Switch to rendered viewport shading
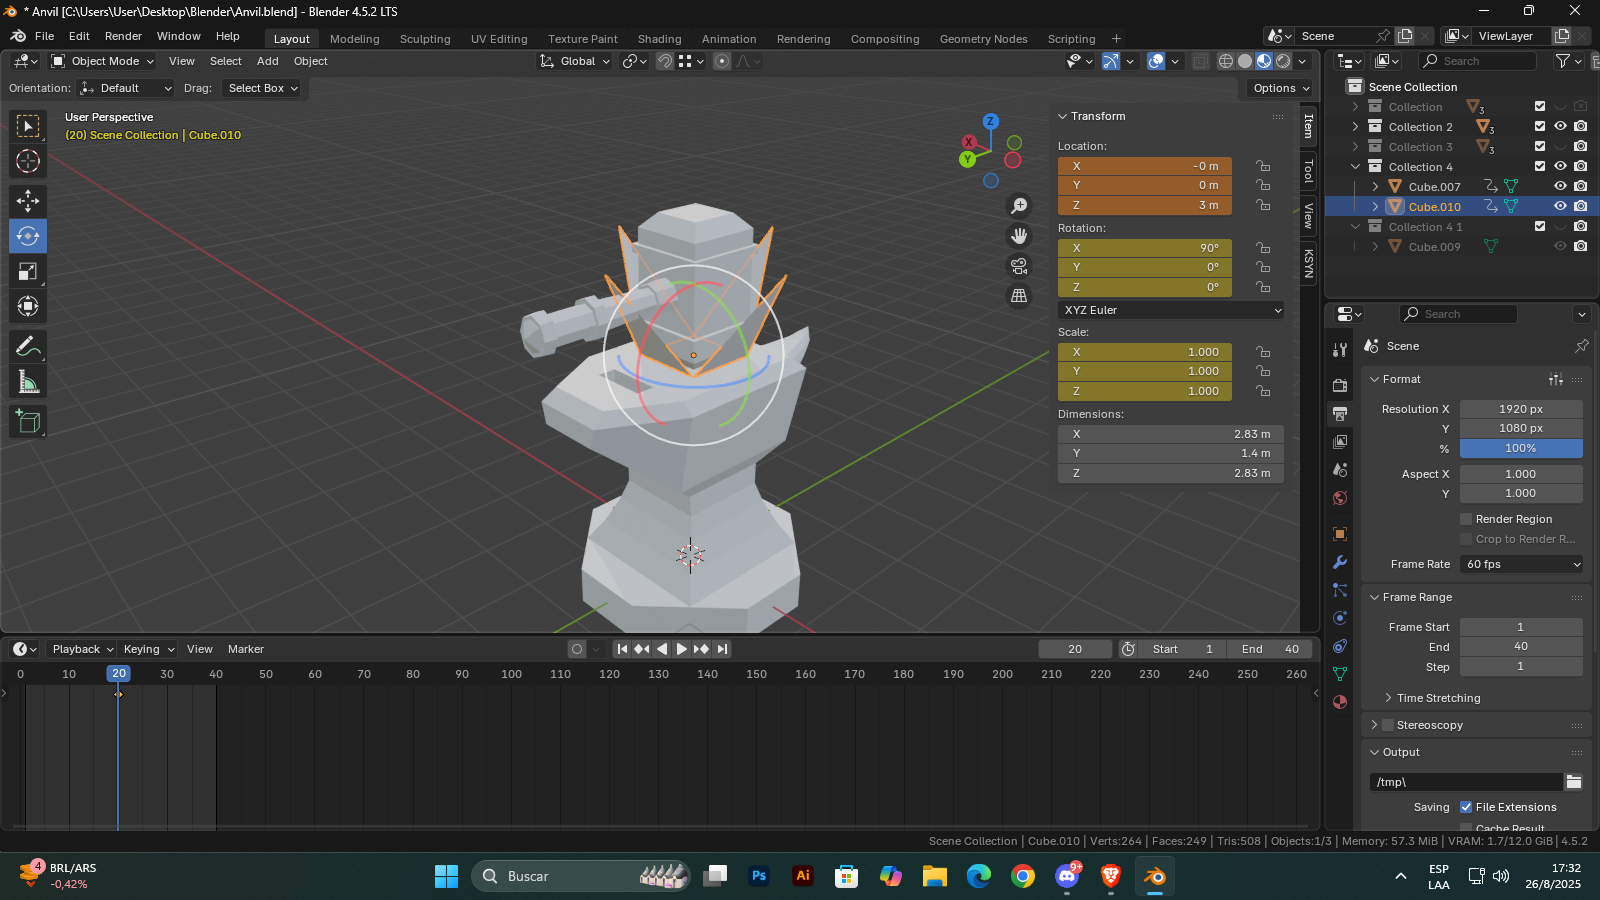Screen dimensions: 1600x900 pos(1283,61)
